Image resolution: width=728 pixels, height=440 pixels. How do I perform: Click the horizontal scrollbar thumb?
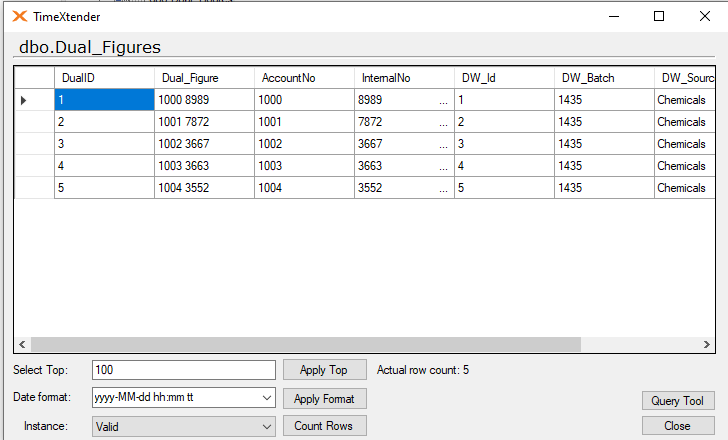point(306,344)
